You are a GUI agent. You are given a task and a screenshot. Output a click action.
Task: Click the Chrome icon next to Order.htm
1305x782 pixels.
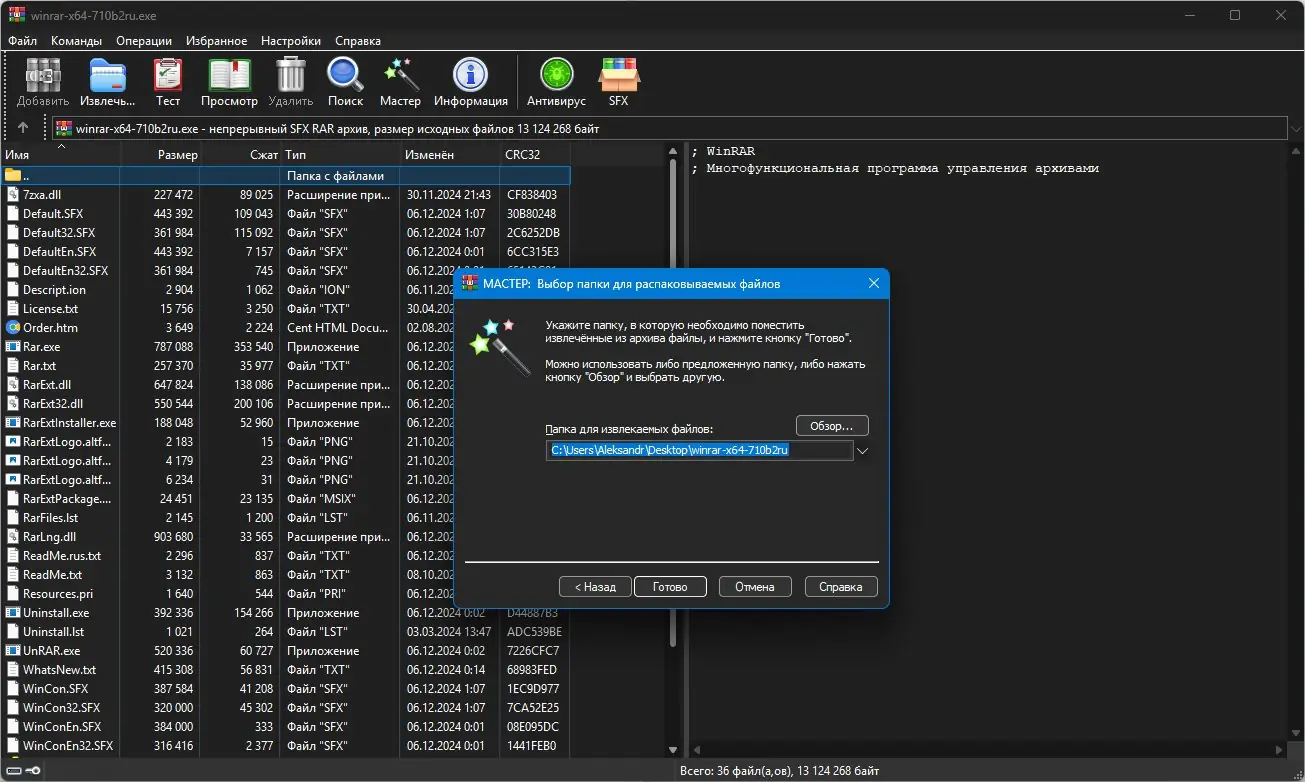13,328
